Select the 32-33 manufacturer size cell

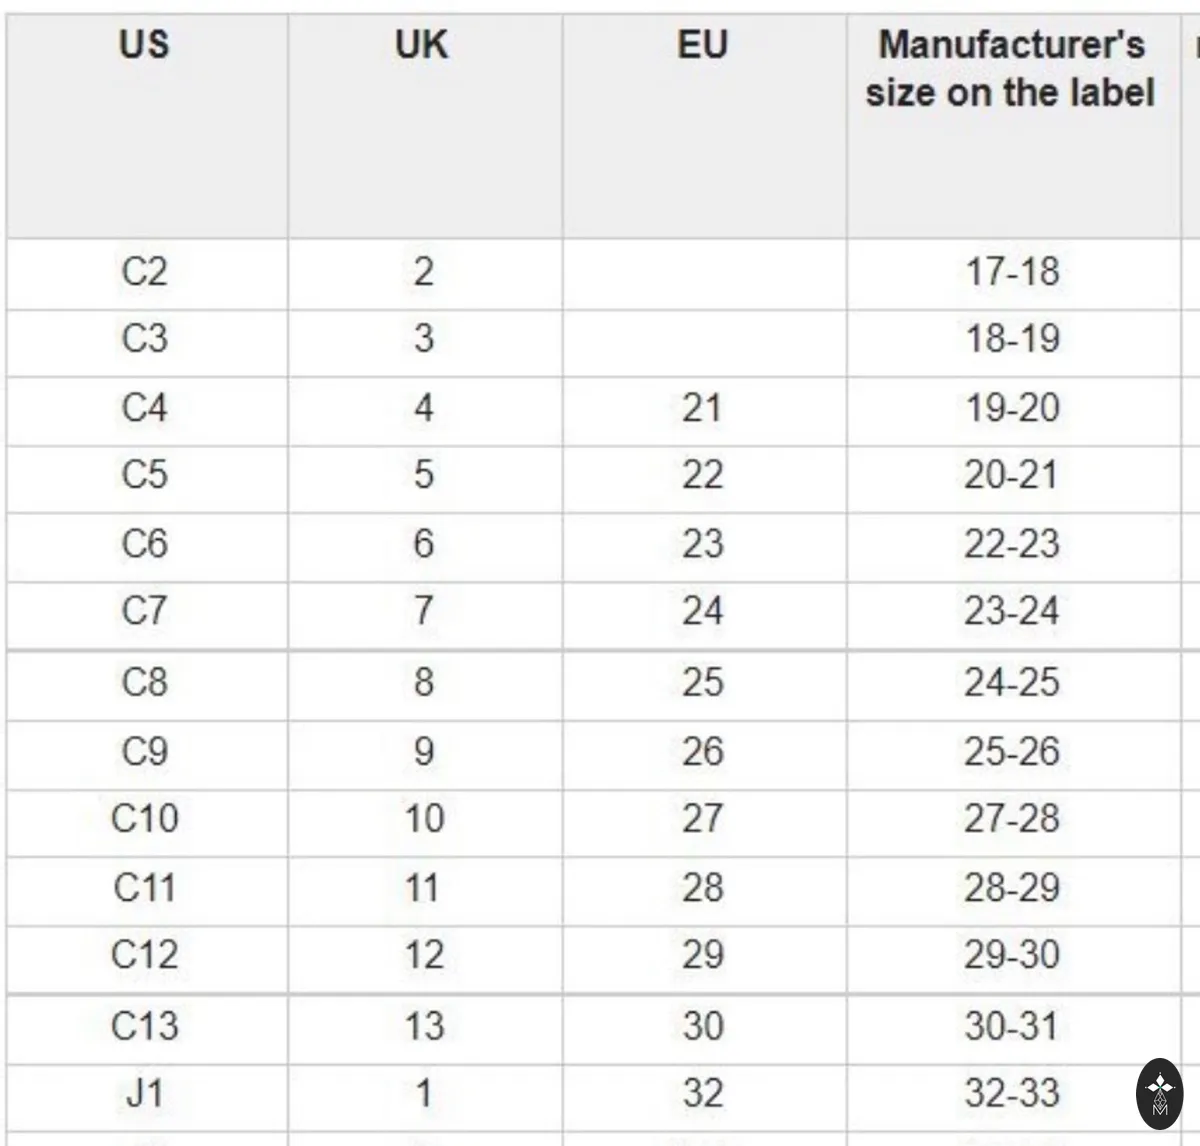[x=1013, y=1097]
